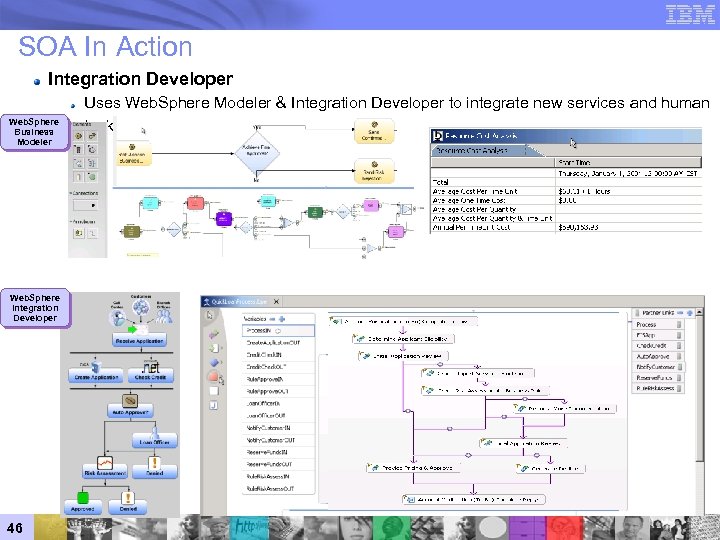Select the CreditCheckIN variable
Image resolution: width=720 pixels, height=540 pixels.
point(278,355)
